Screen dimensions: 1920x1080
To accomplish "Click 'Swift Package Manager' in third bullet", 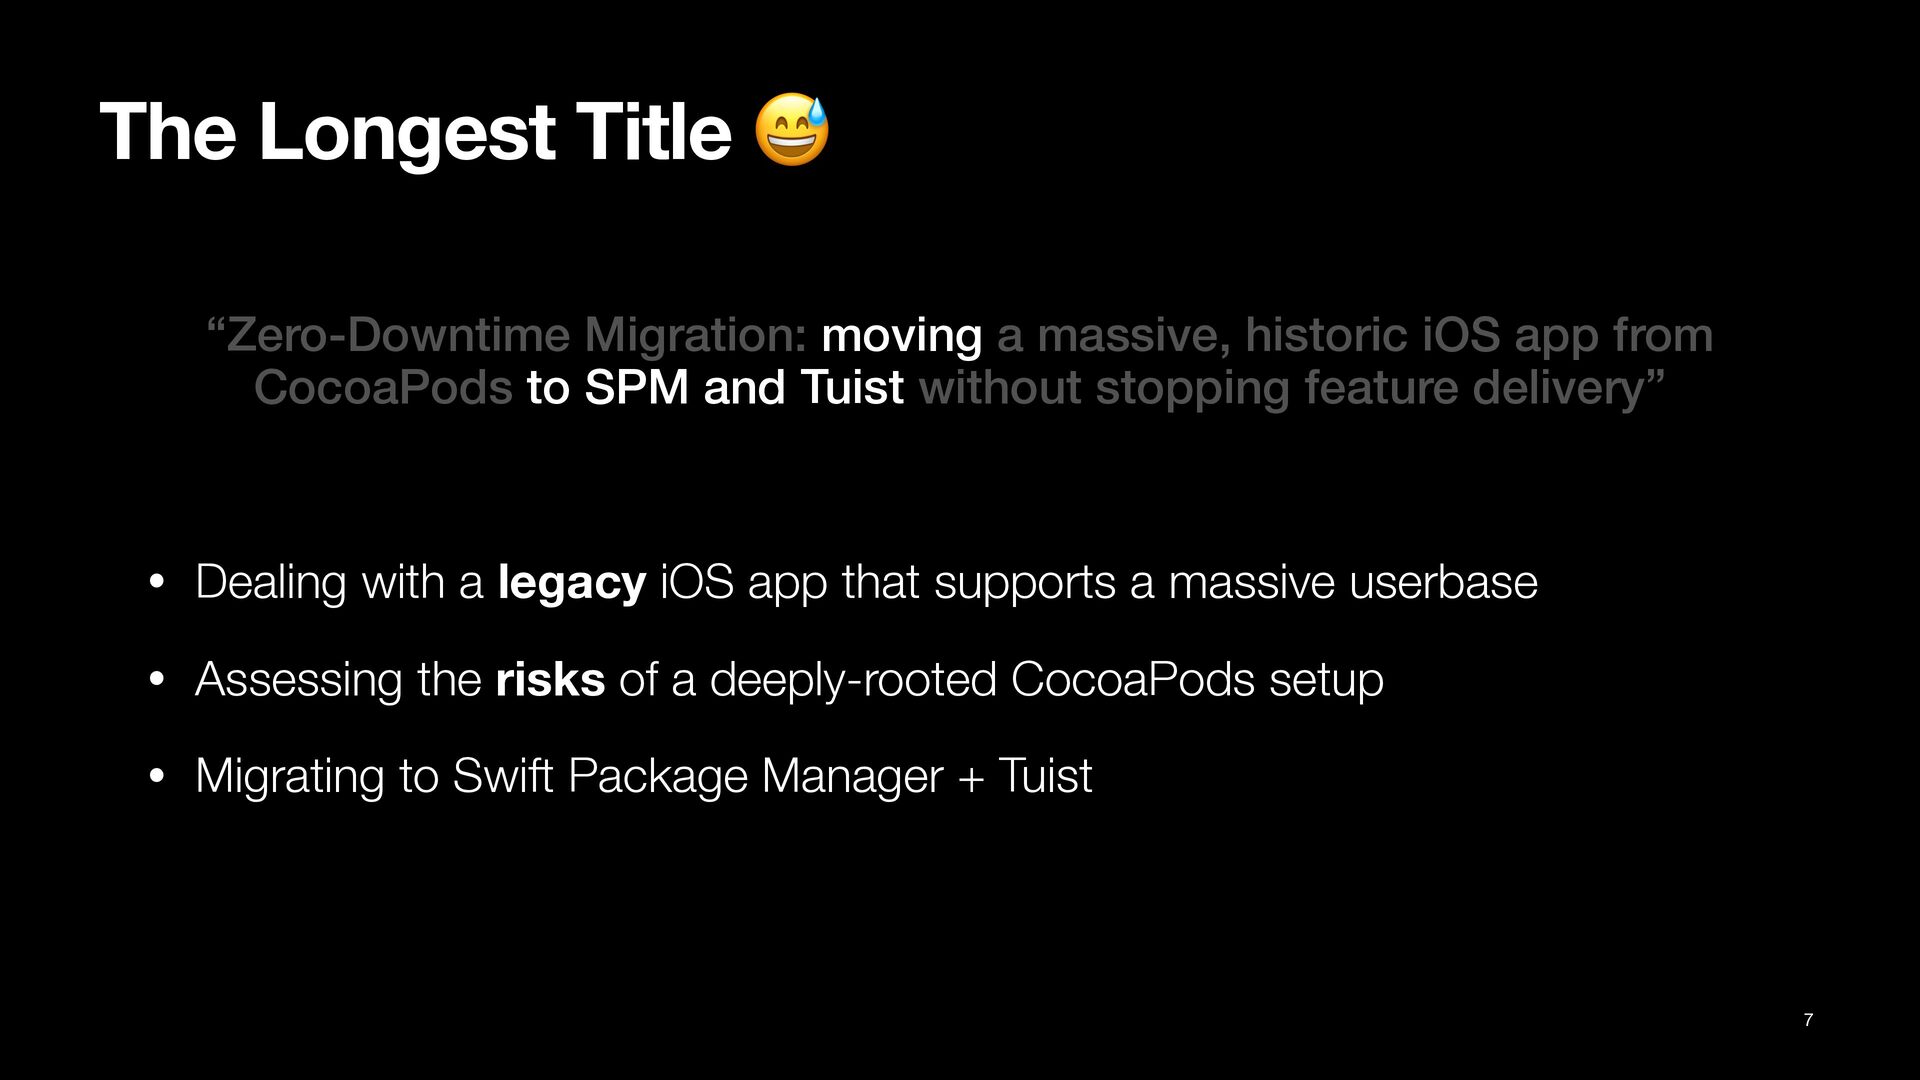I will tap(698, 776).
